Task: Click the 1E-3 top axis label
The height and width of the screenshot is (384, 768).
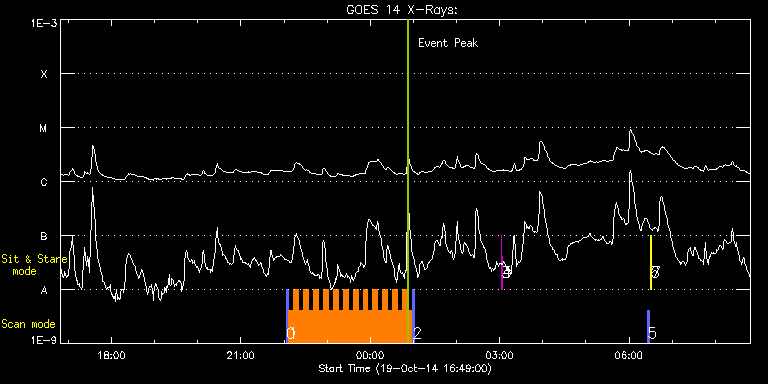Action: 44,23
